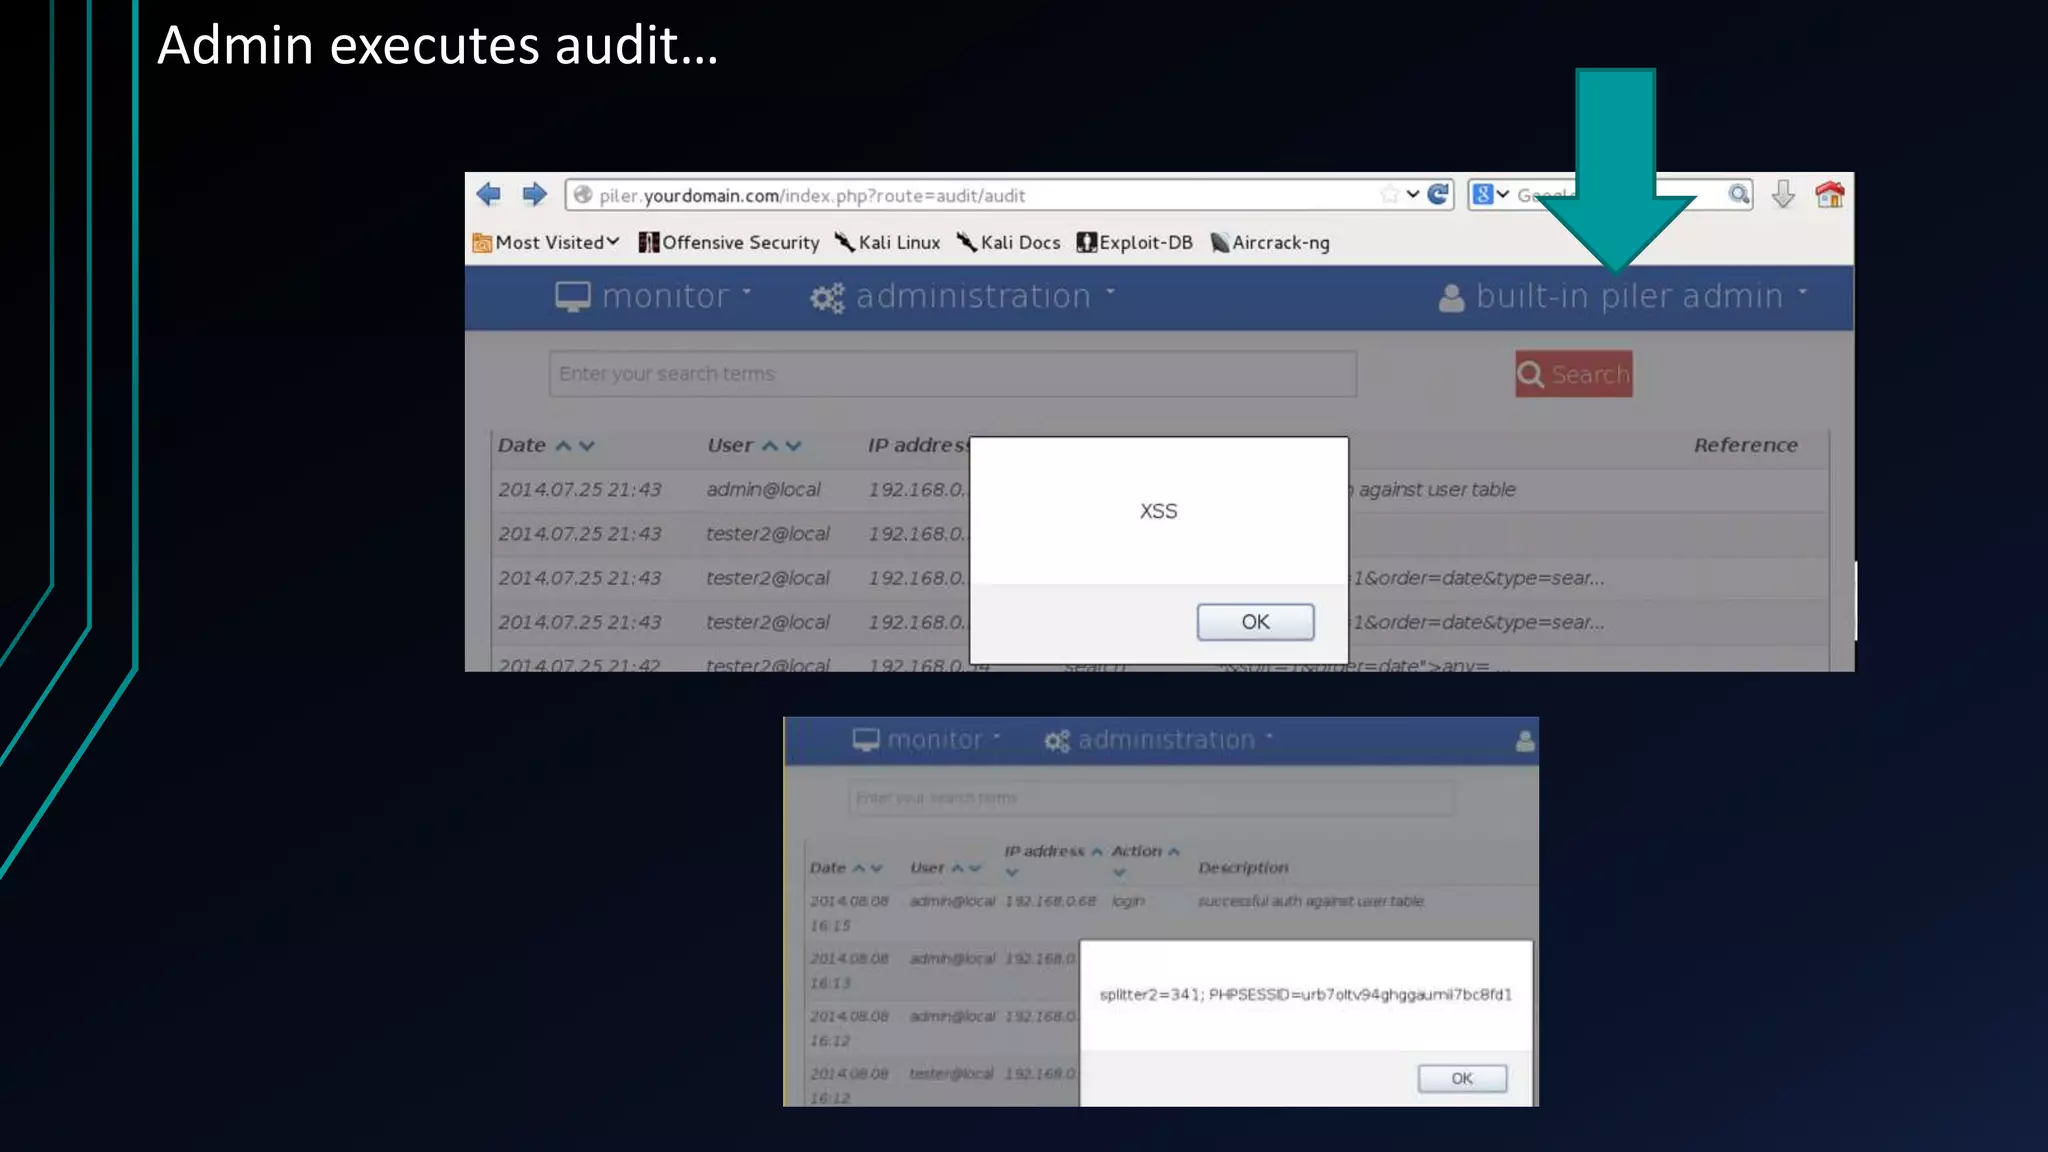Viewport: 2048px width, 1152px height.
Task: Open the built-in piler admin user menu
Action: pyautogui.click(x=1623, y=296)
